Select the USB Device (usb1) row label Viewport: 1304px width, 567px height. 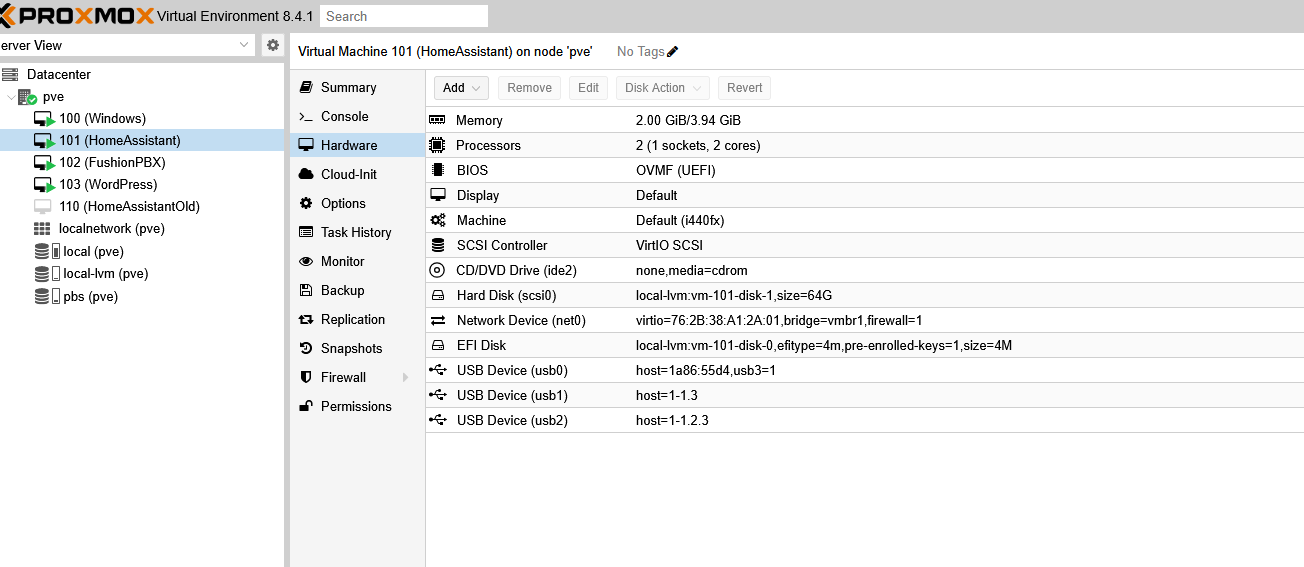click(512, 395)
